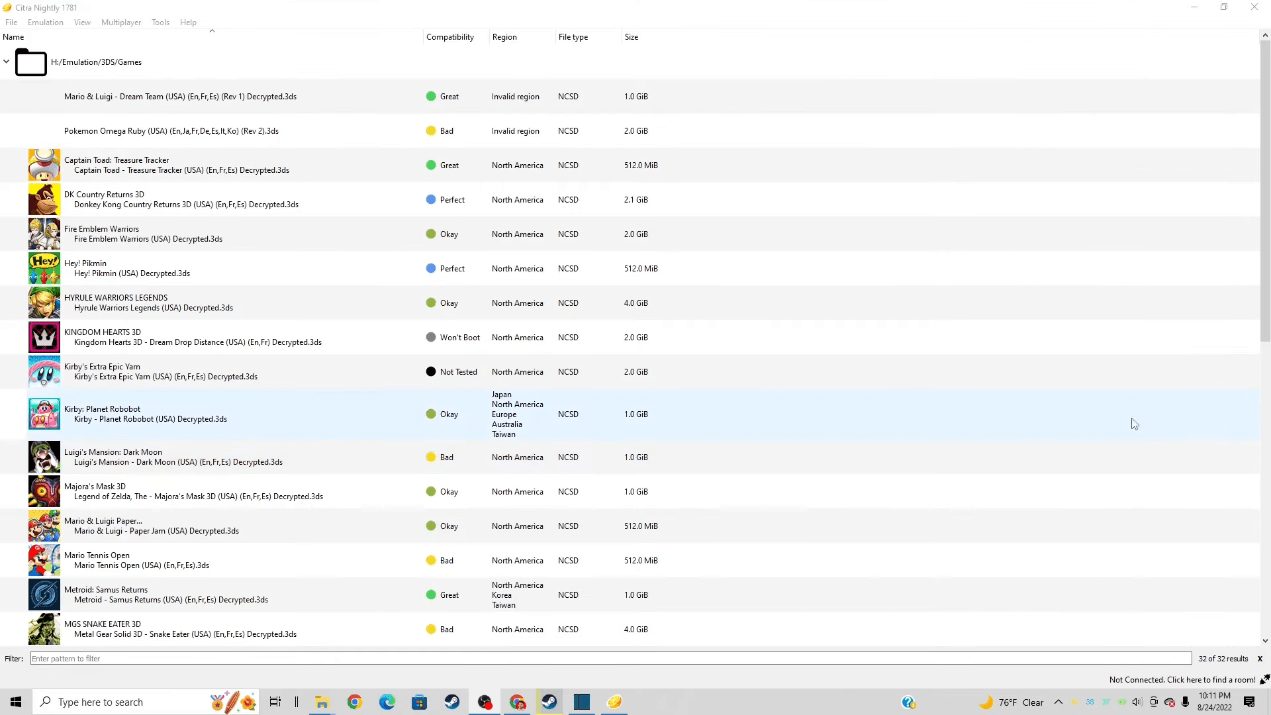Viewport: 1271px width, 715px height.
Task: Click '2.1 GiB' size for DK Country Returns
Action: pos(636,199)
